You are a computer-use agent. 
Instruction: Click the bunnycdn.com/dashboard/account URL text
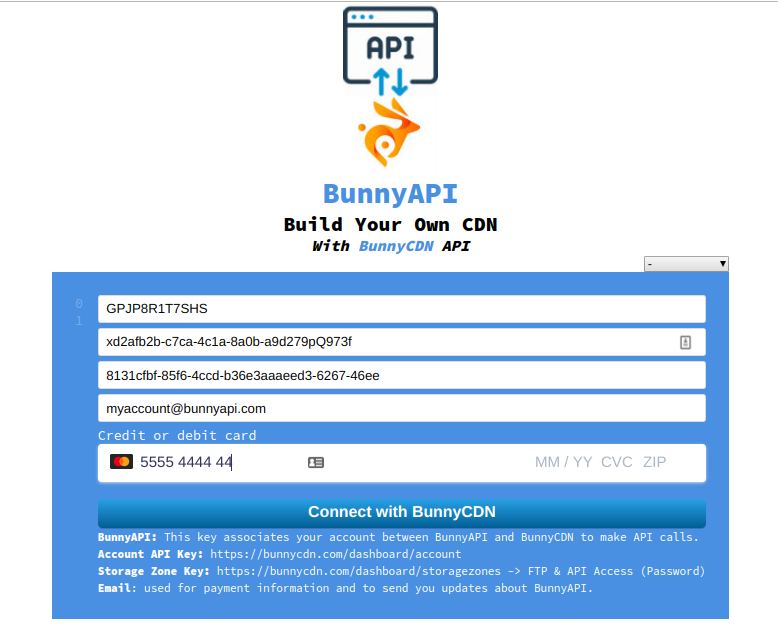[335, 554]
